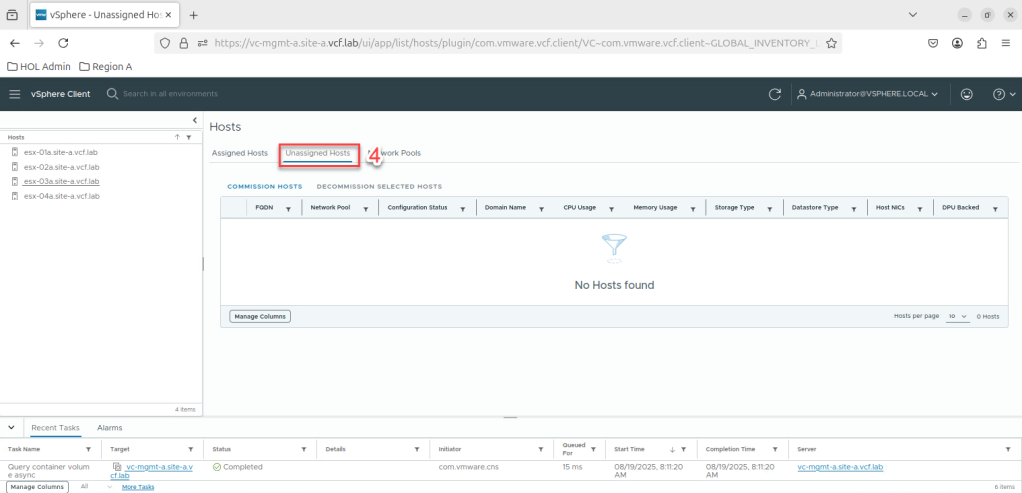The width and height of the screenshot is (1022, 493).
Task: Reload the browser page
Action: coord(63,43)
